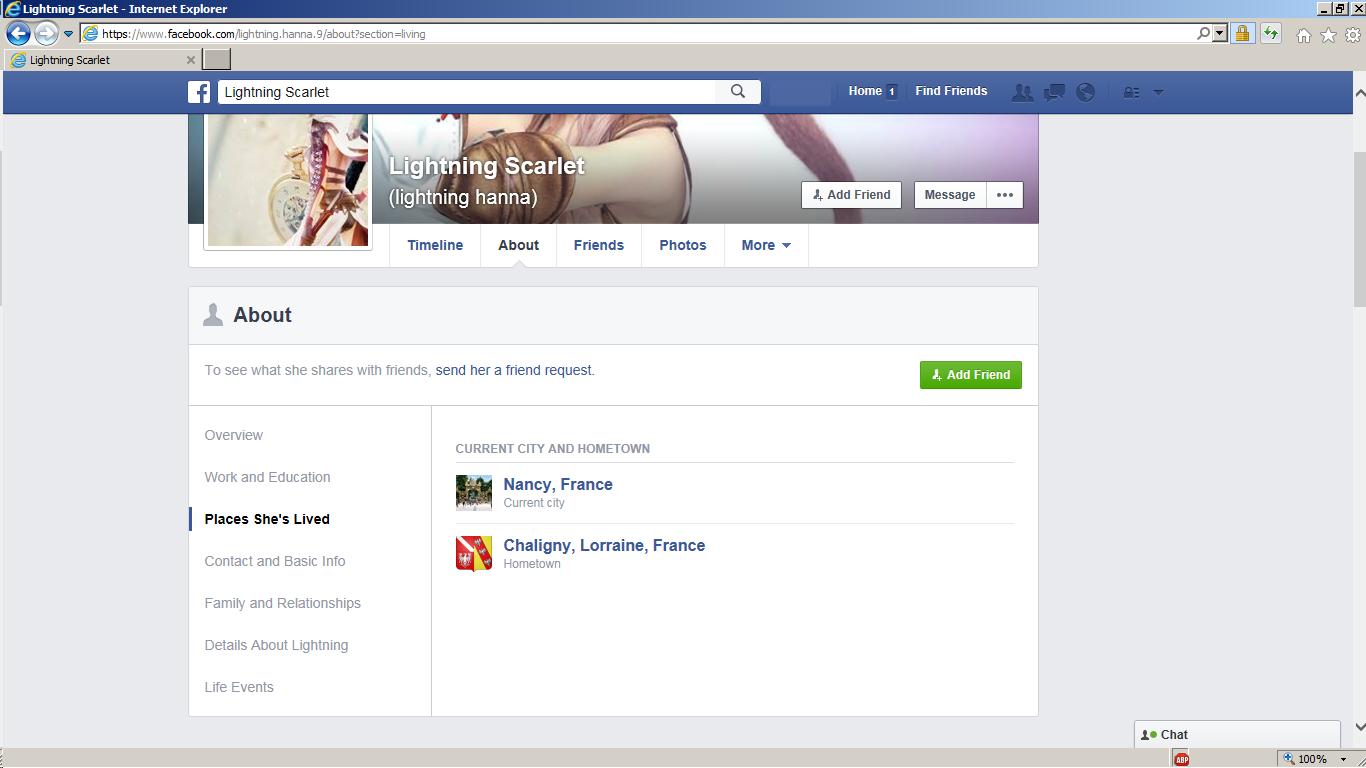Open the account settings dropdown arrow
This screenshot has width=1366, height=768.
[1158, 92]
